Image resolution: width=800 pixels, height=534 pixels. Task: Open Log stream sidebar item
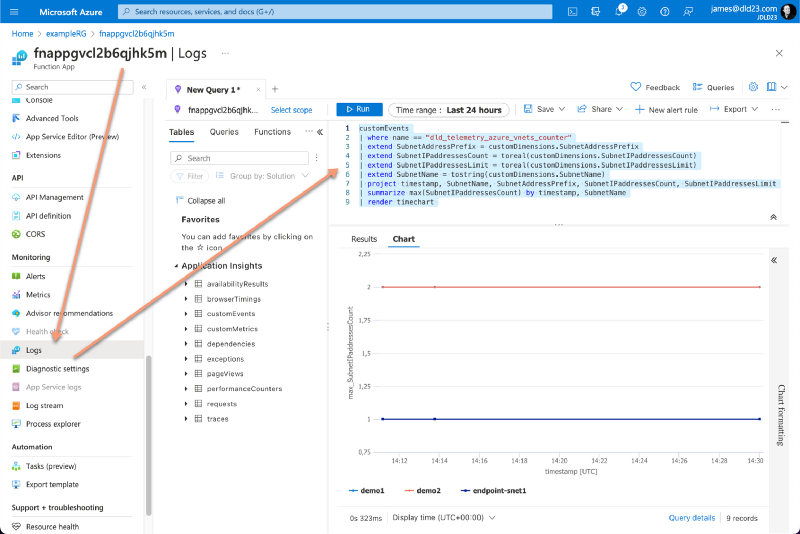point(44,405)
